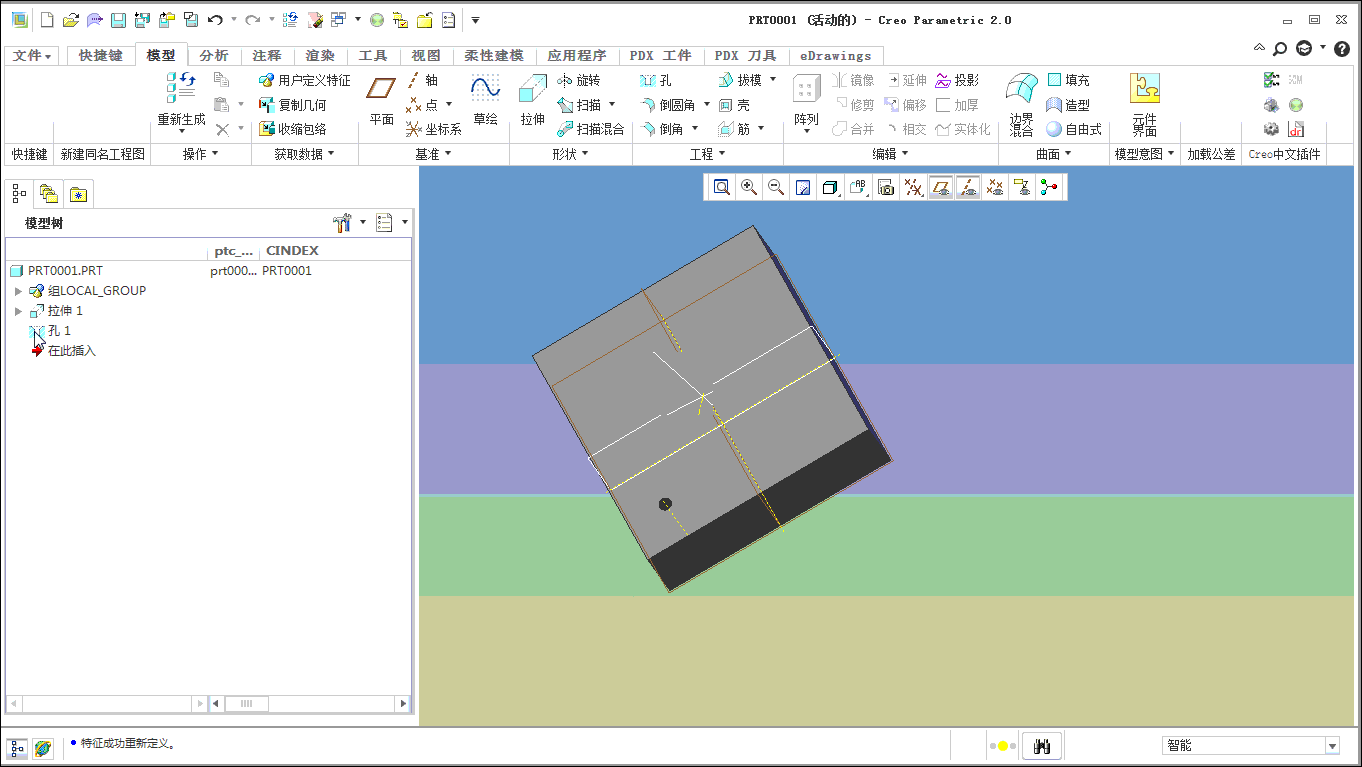The image size is (1362, 767).
Task: Select the Revolve (旋转) tool
Action: 578,80
